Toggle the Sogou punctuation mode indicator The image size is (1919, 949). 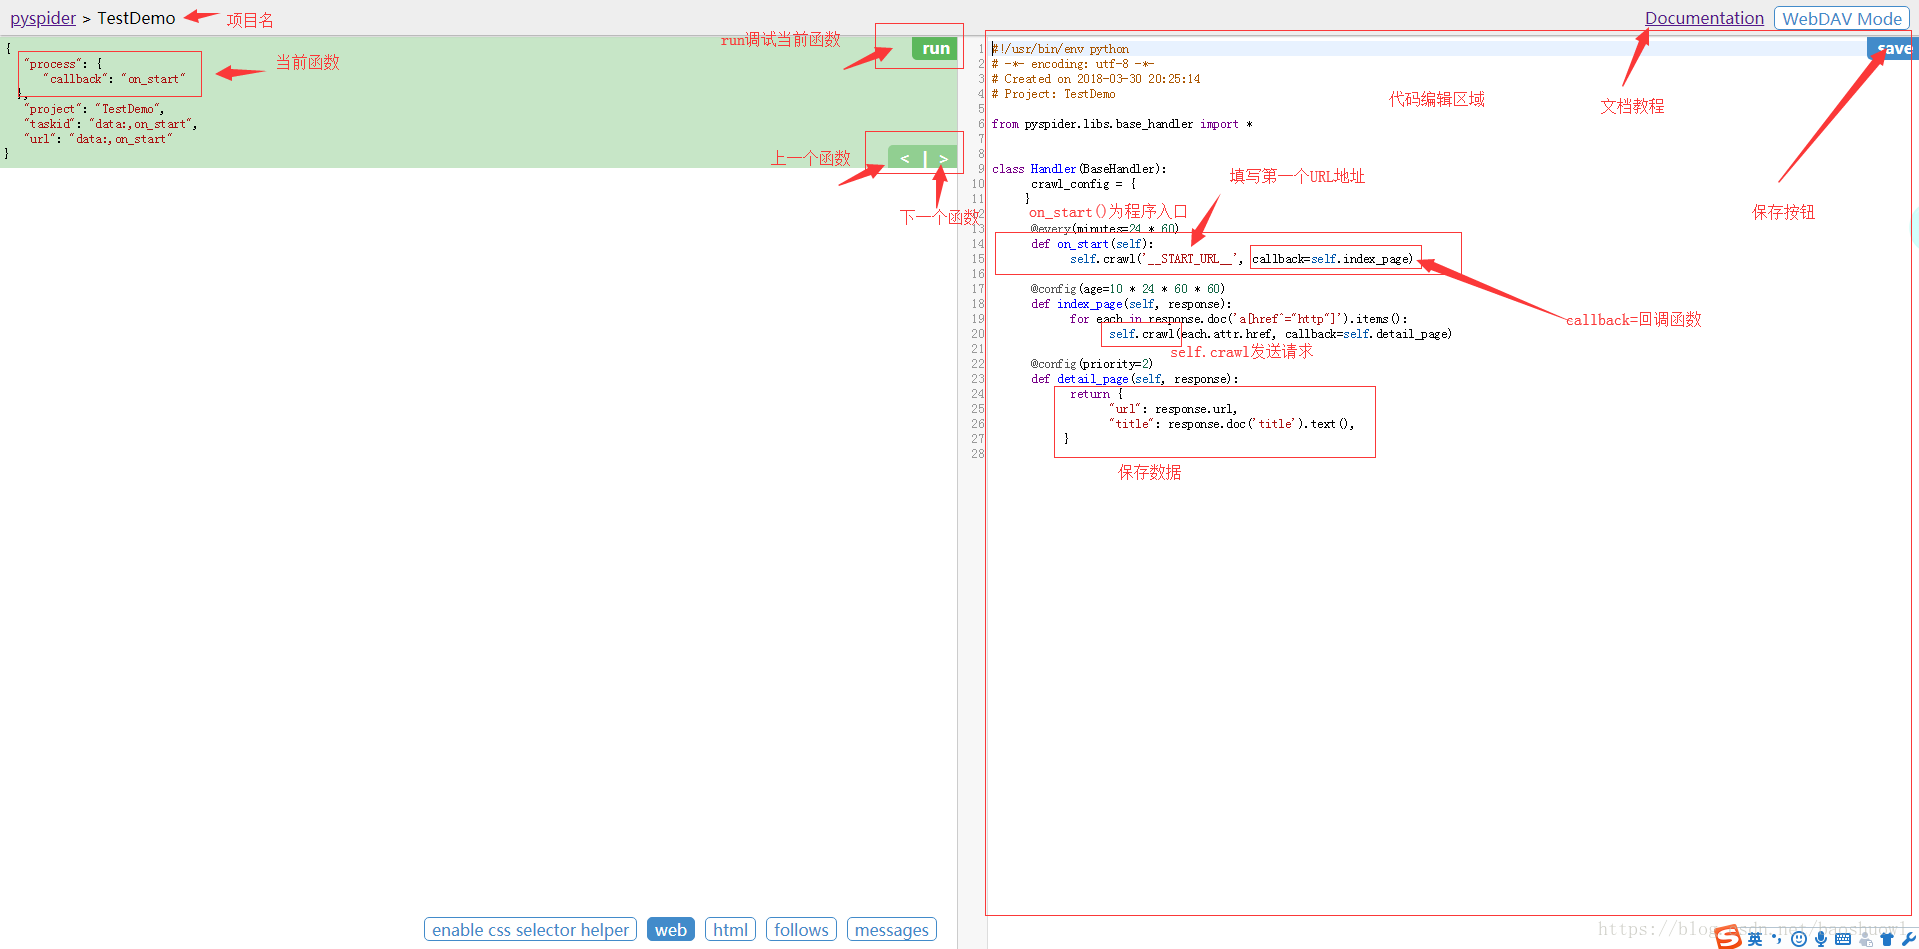[x=1777, y=939]
